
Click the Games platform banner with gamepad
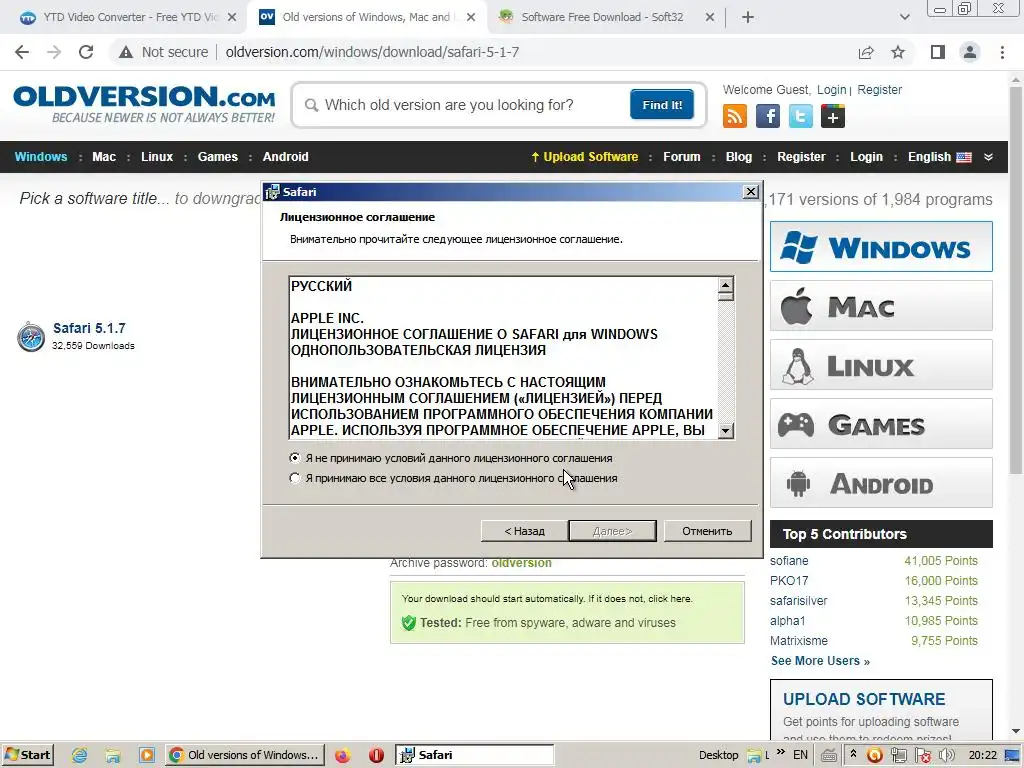881,424
